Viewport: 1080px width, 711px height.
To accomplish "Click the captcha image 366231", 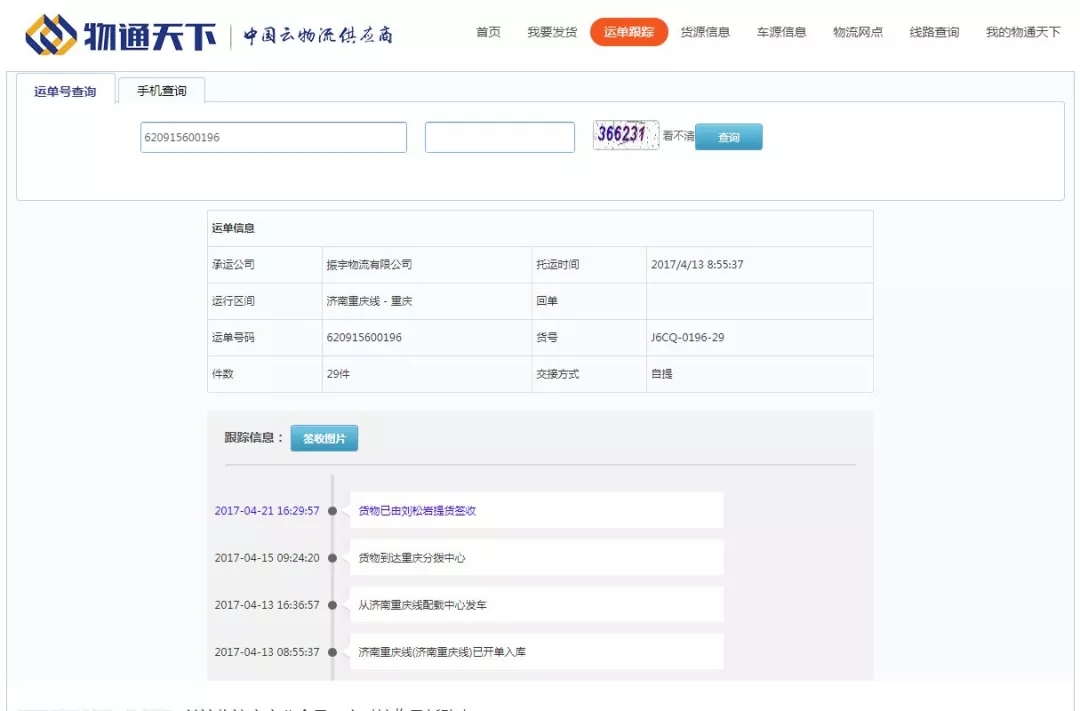I will pyautogui.click(x=625, y=135).
